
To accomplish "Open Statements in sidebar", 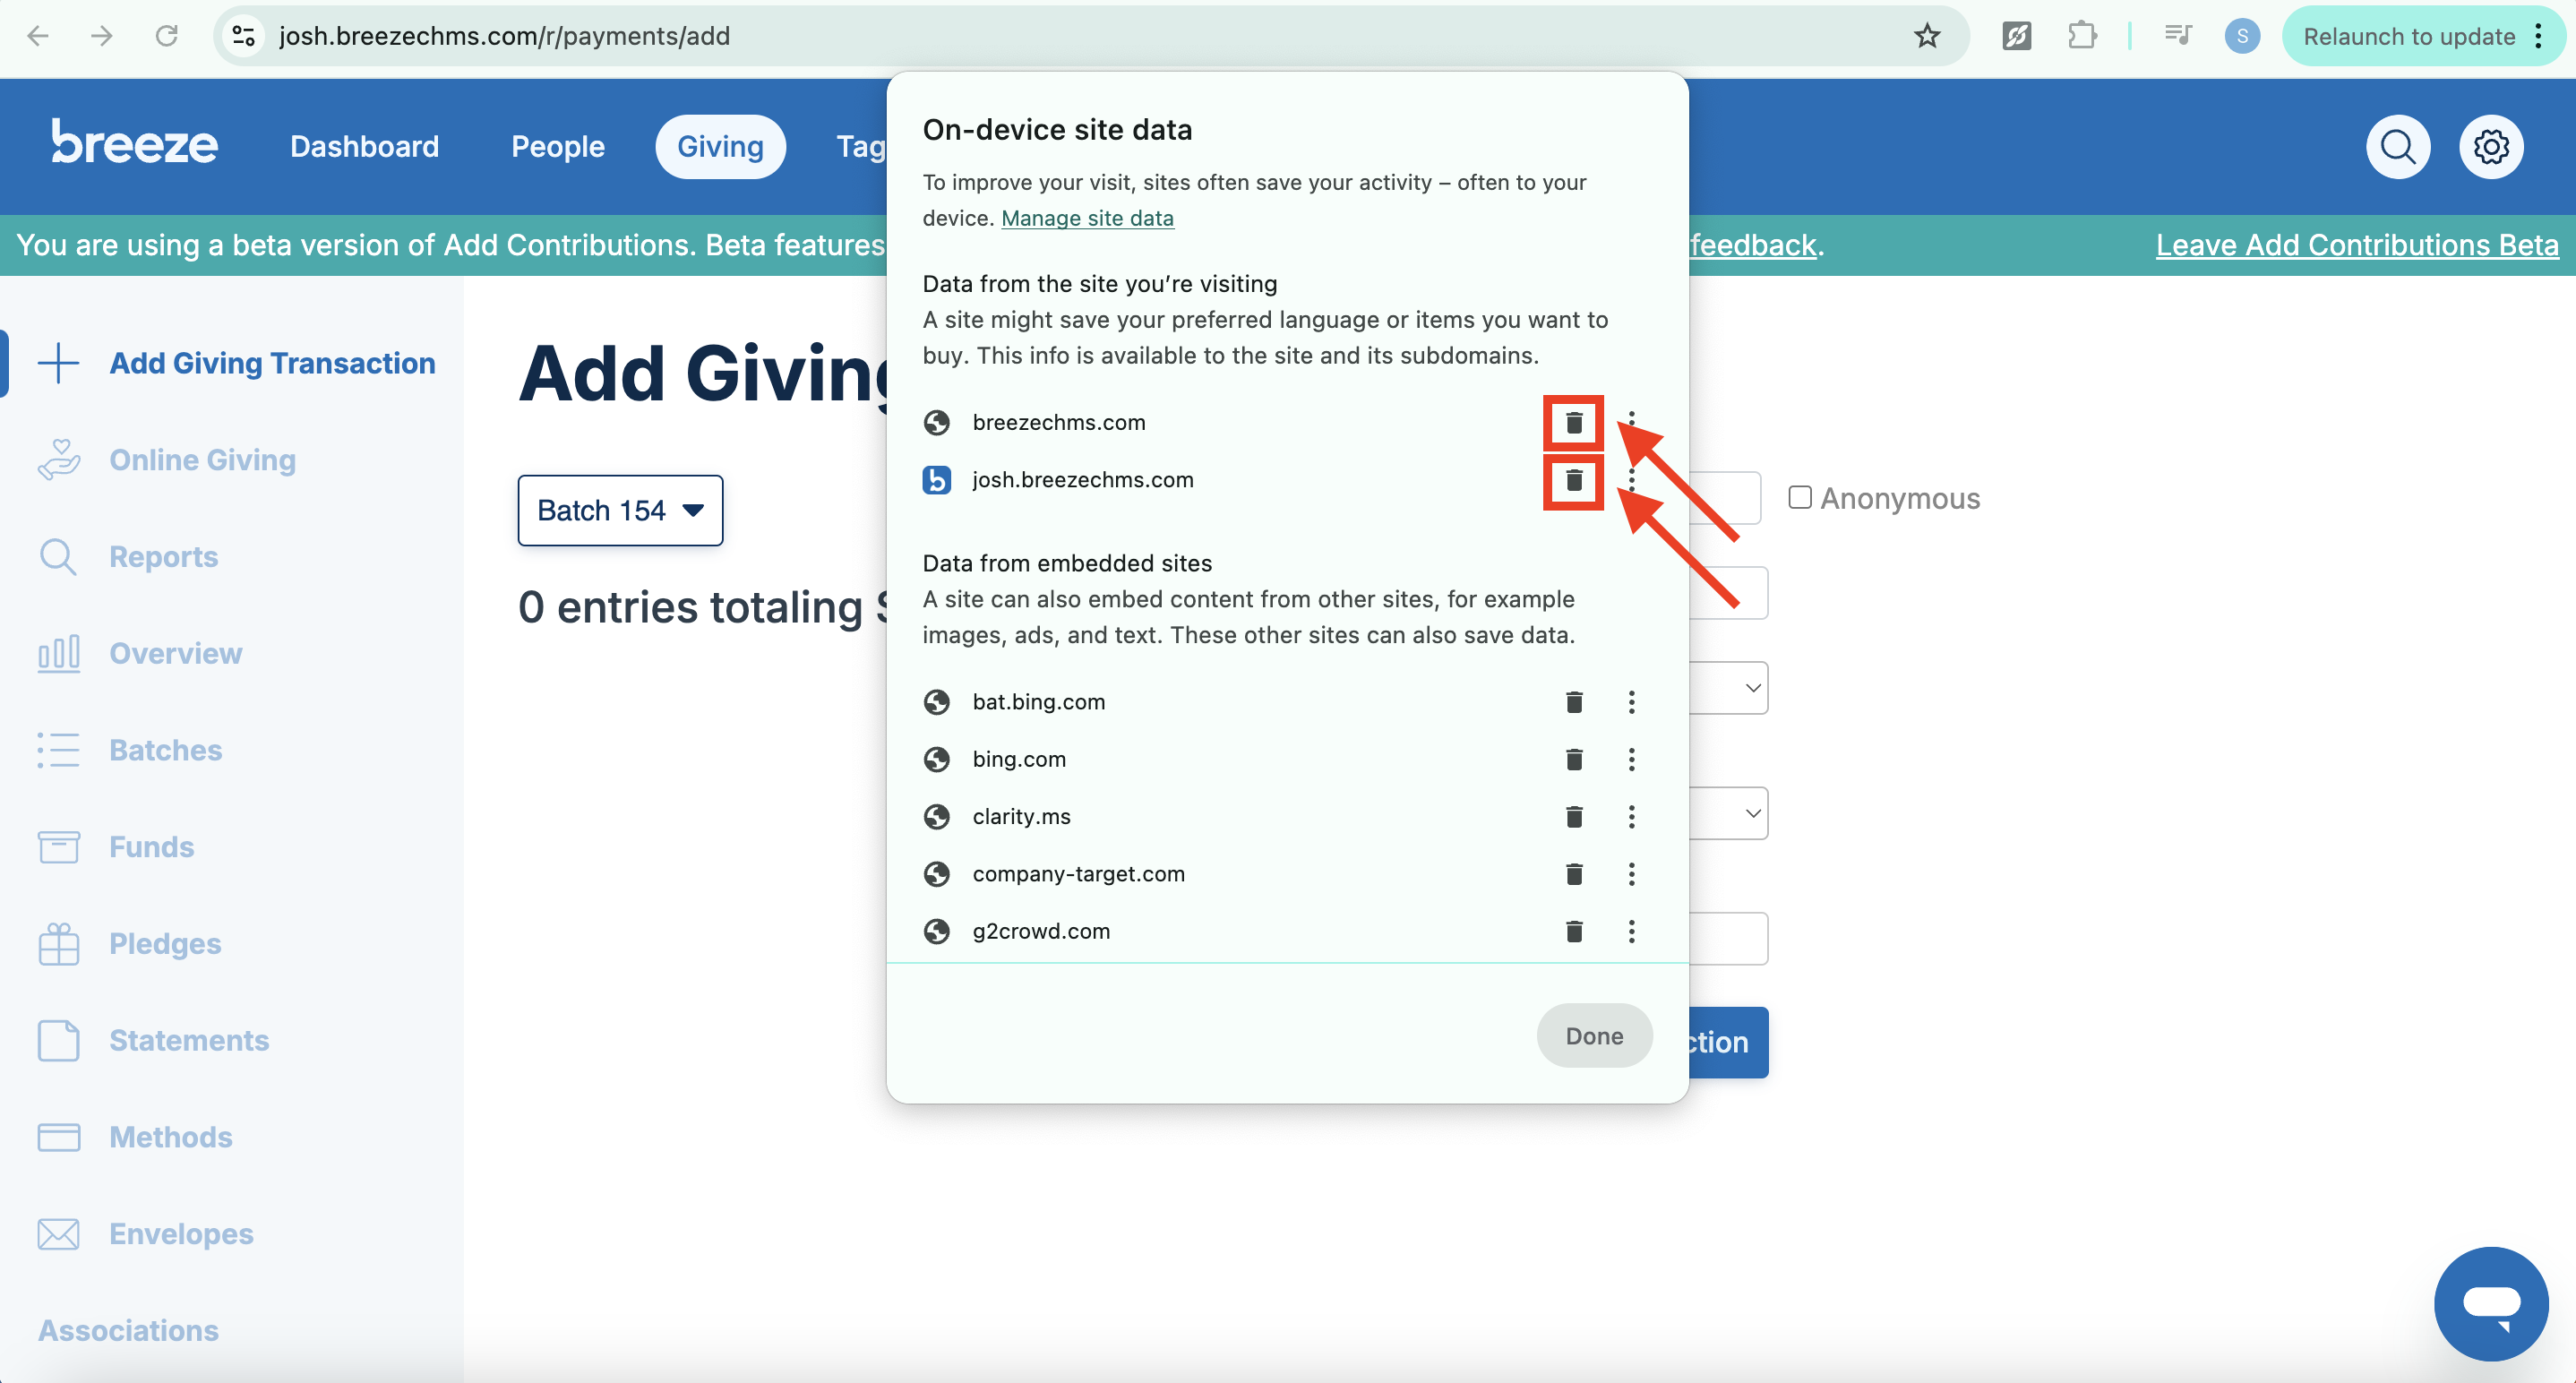I will point(153,1041).
